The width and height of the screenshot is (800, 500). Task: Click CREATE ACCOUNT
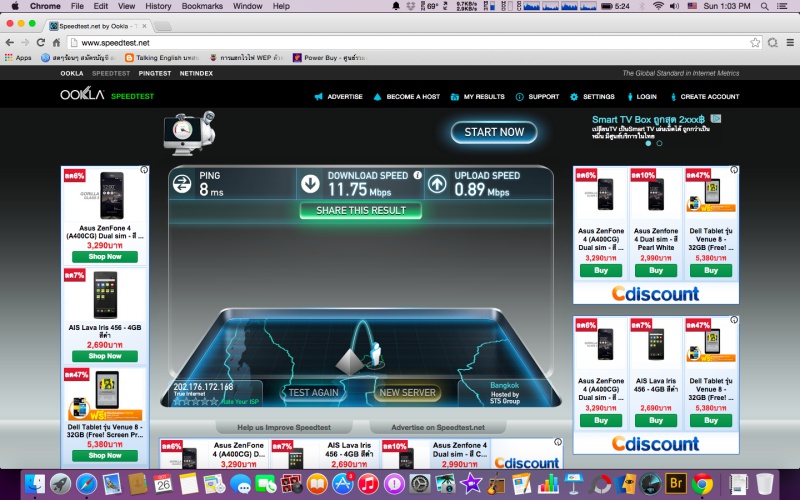pyautogui.click(x=705, y=96)
